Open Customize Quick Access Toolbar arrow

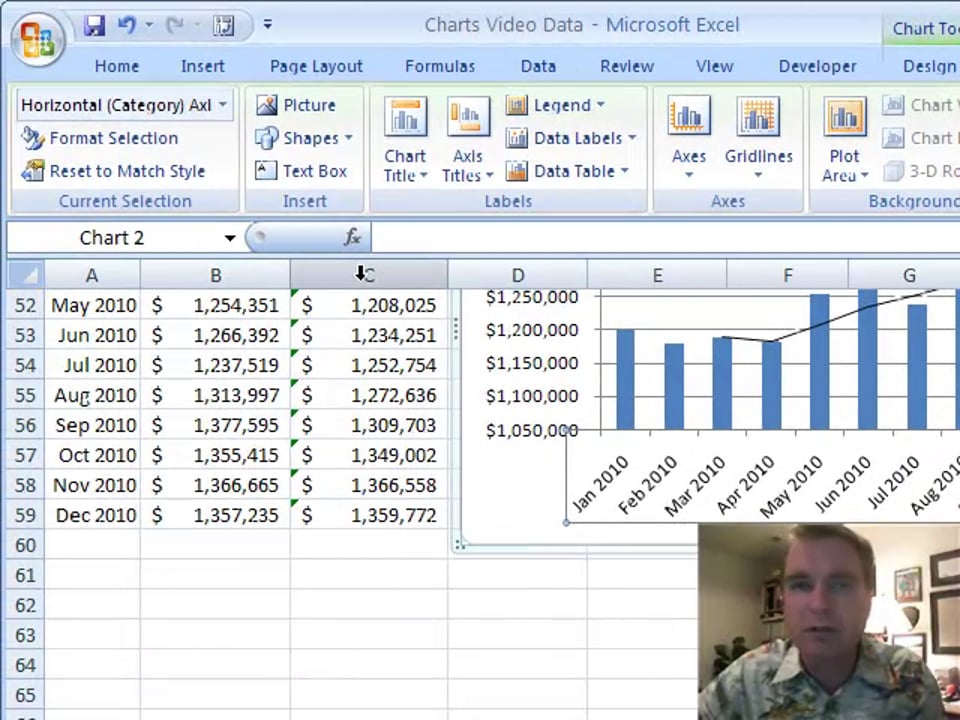pos(268,25)
